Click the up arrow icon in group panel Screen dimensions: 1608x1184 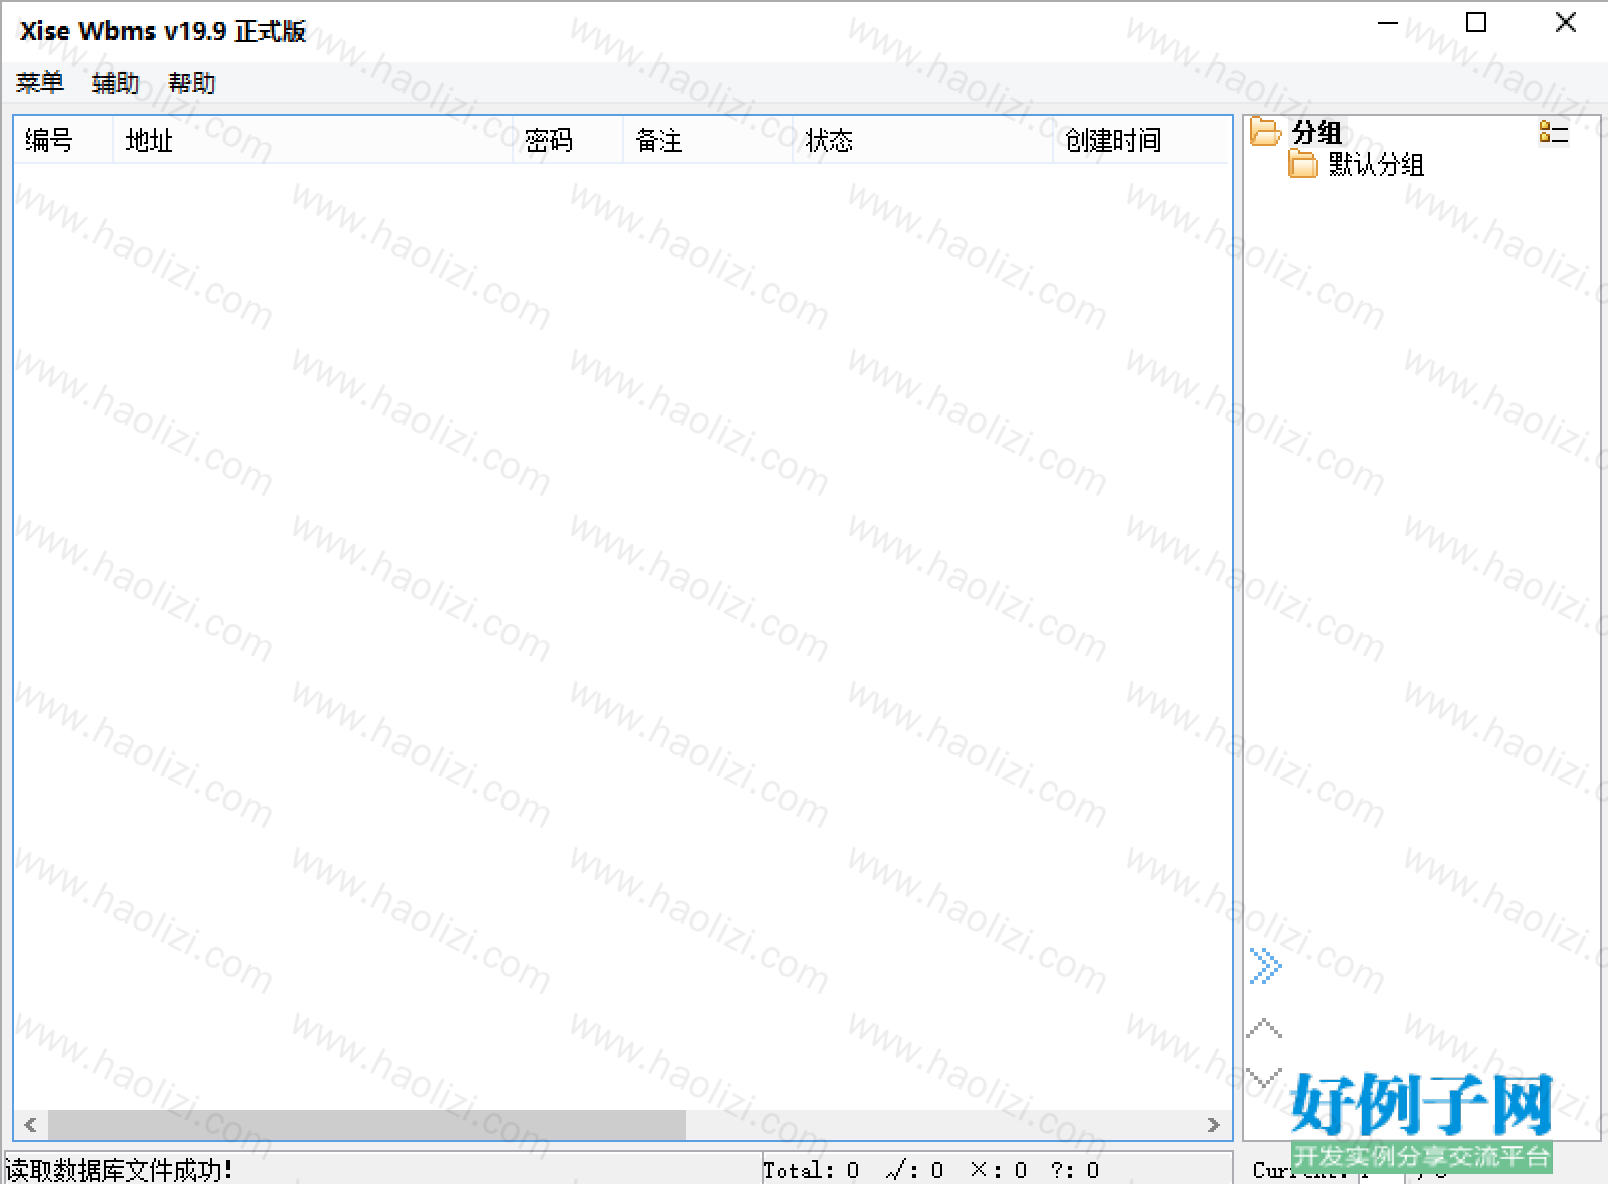[x=1265, y=1028]
